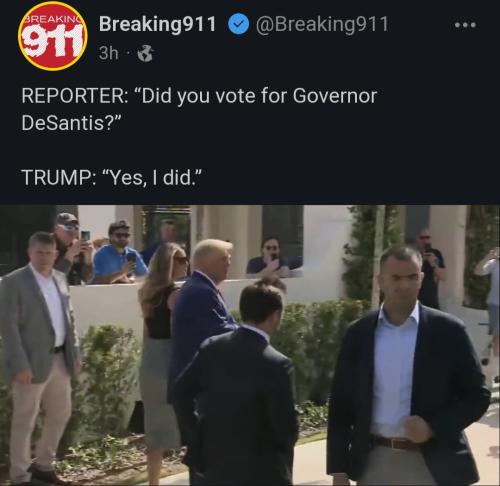Click the capped man filming with phone
Viewport: 500px width, 486px height.
click(x=72, y=248)
